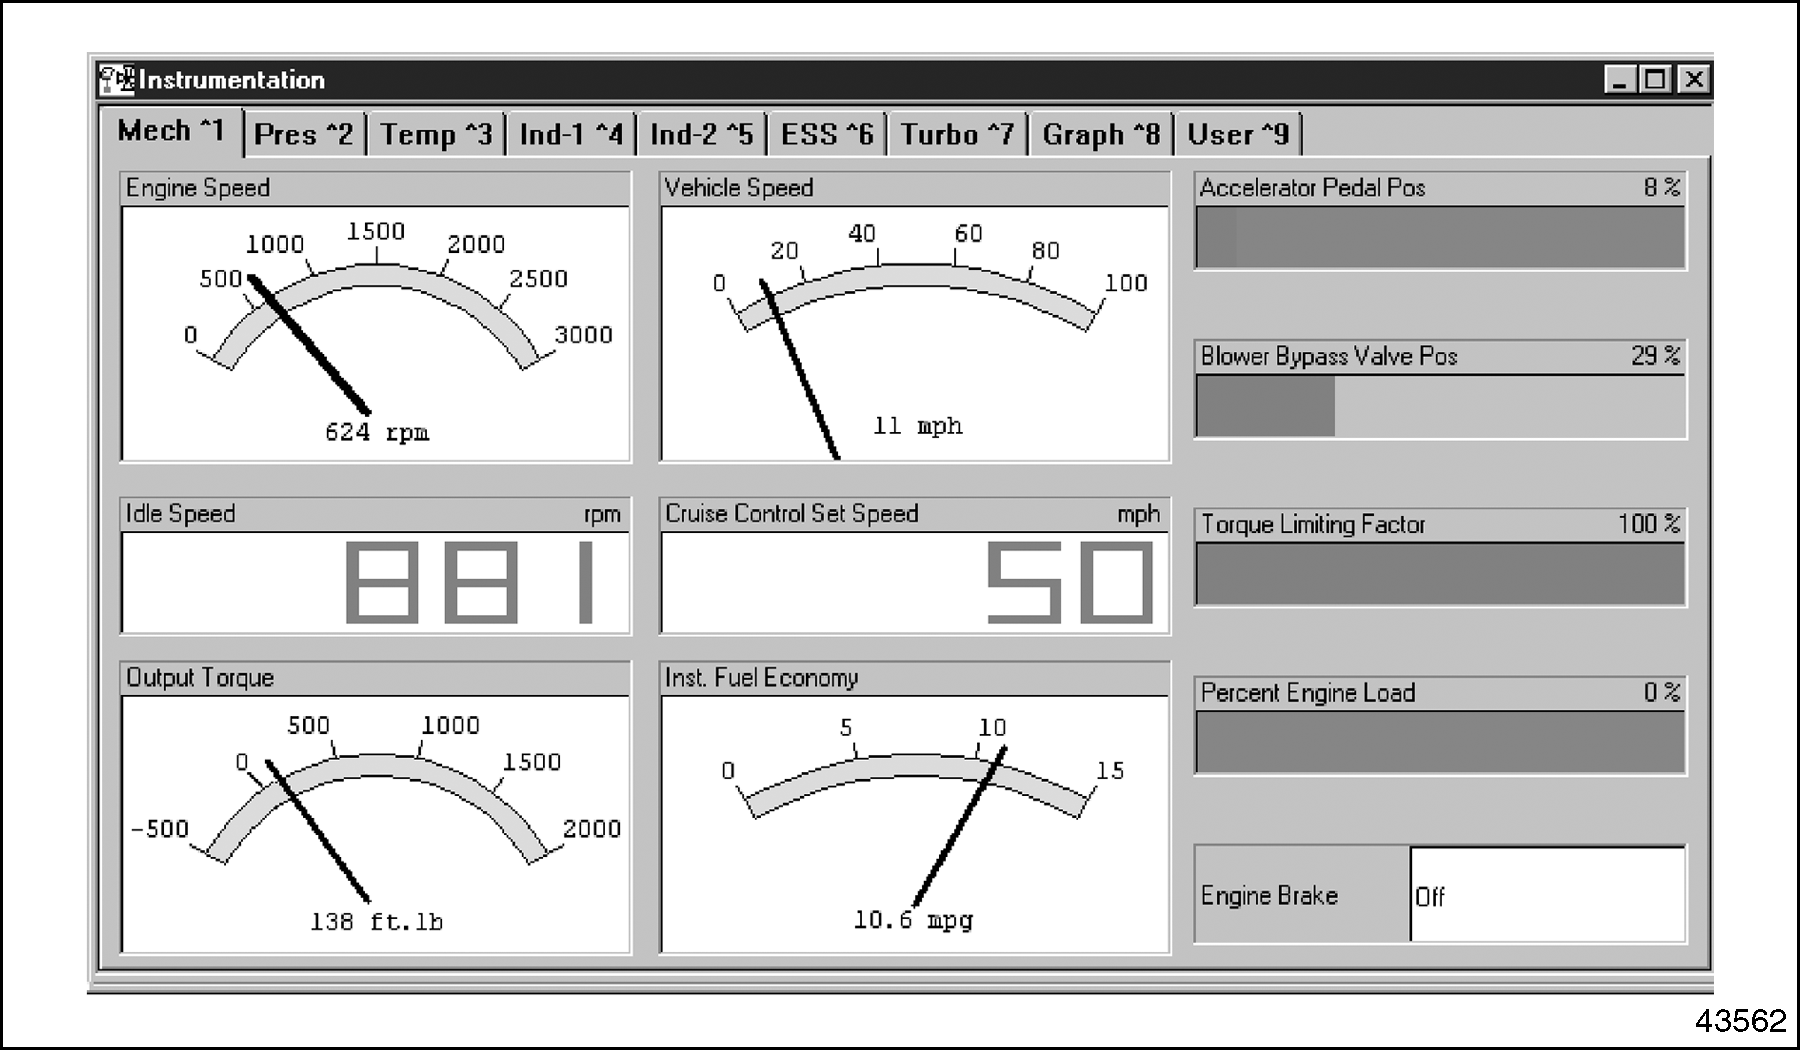This screenshot has width=1800, height=1050.
Task: Click the Cruise Control Set Speed display
Action: point(914,582)
